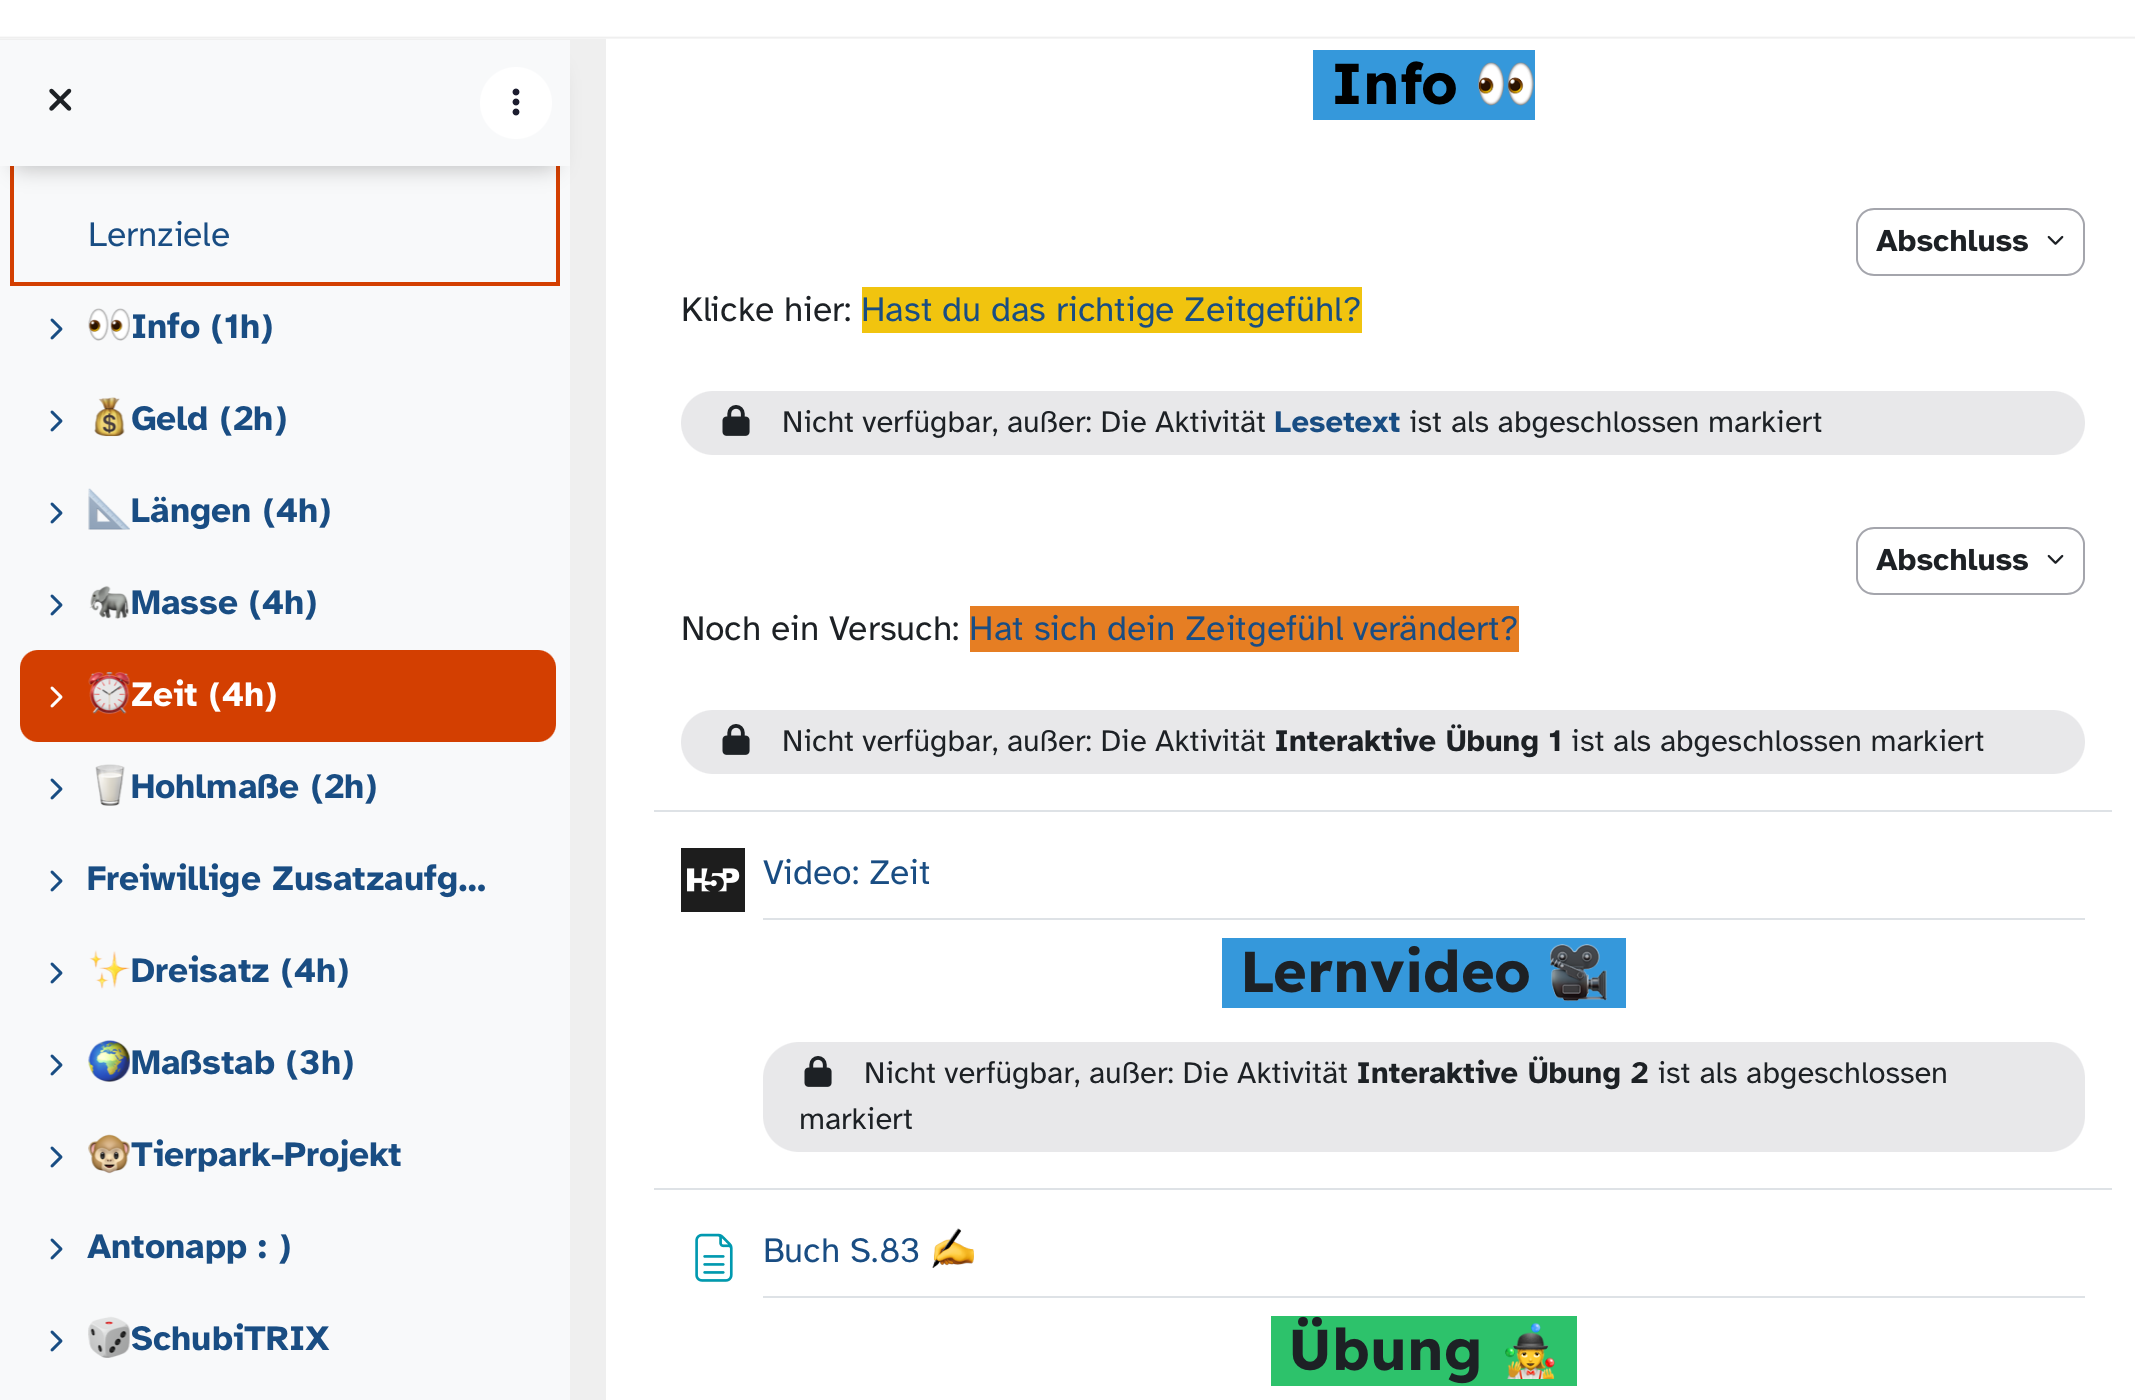Expand the Geld (2h) section chevron
This screenshot has width=2135, height=1400.
tap(56, 420)
